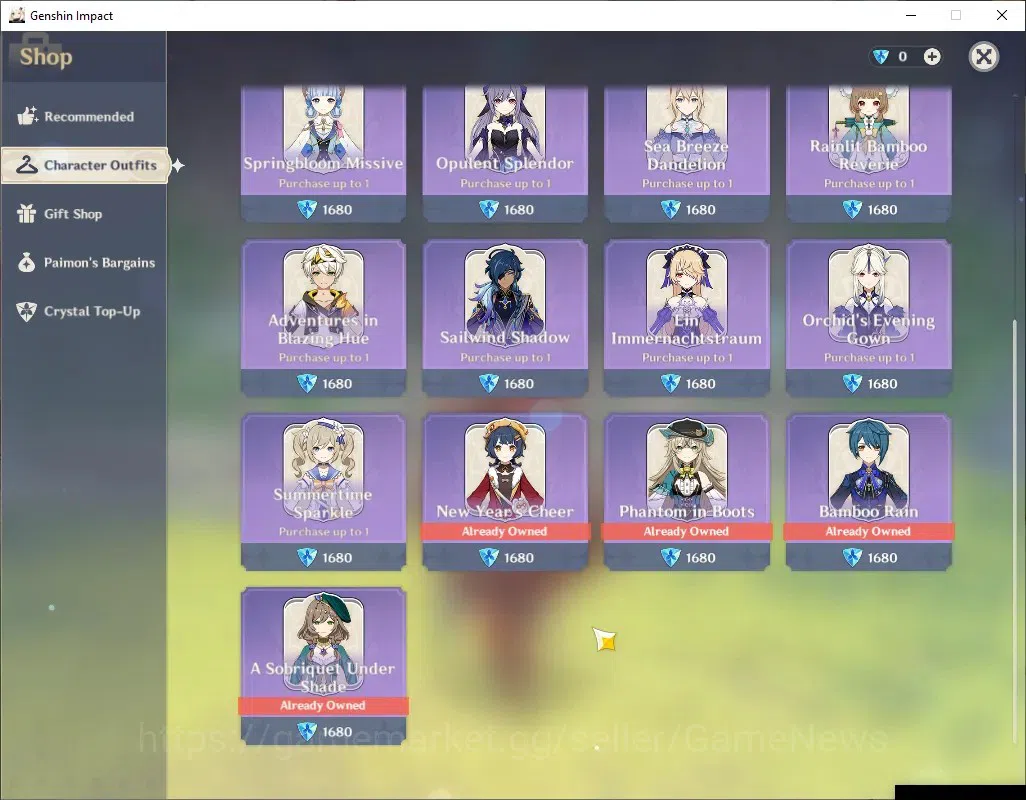Select the Summertime Sparkle outfit portrait
Screen dimensions: 1026x800
323,468
